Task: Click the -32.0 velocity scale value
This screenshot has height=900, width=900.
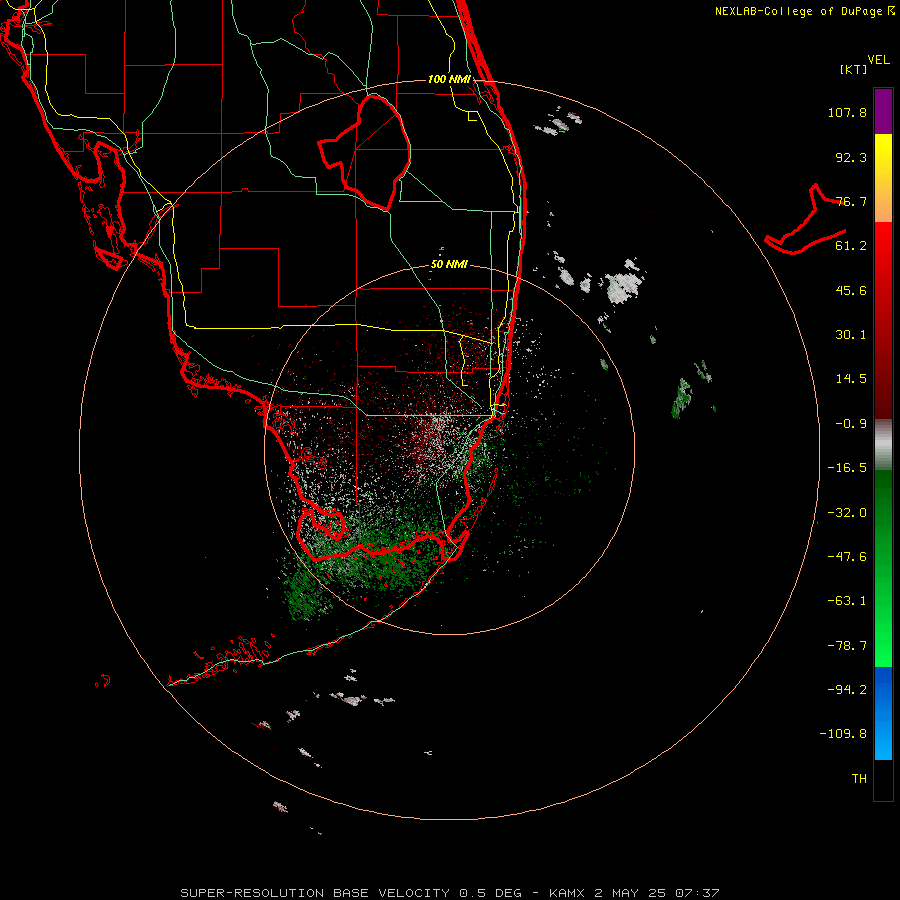Action: 847,513
